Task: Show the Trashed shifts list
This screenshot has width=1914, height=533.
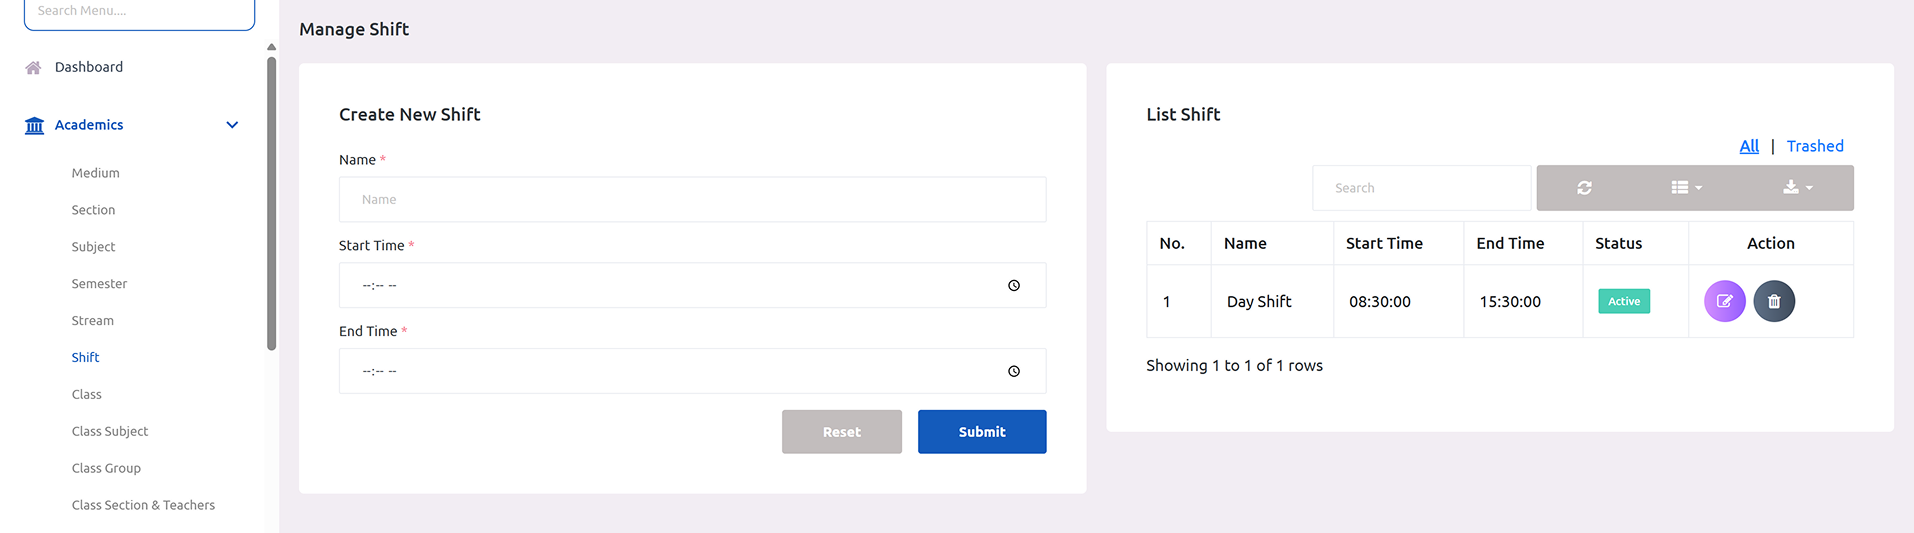Action: (x=1814, y=146)
